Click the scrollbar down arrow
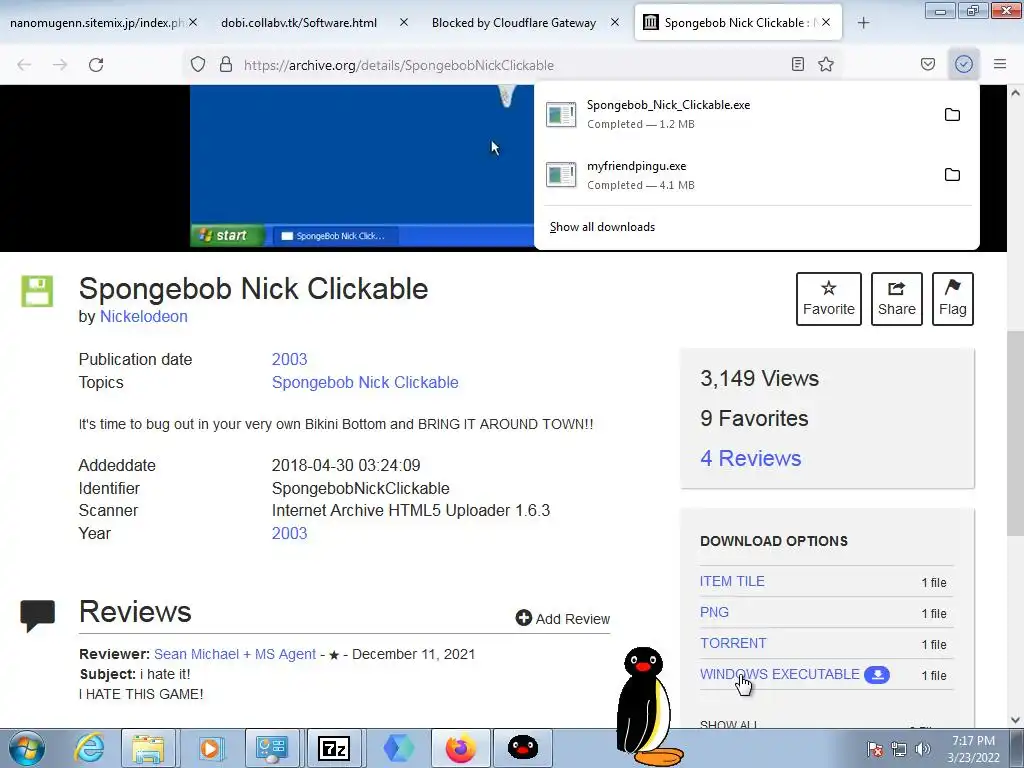The height and width of the screenshot is (768, 1024). click(1015, 720)
